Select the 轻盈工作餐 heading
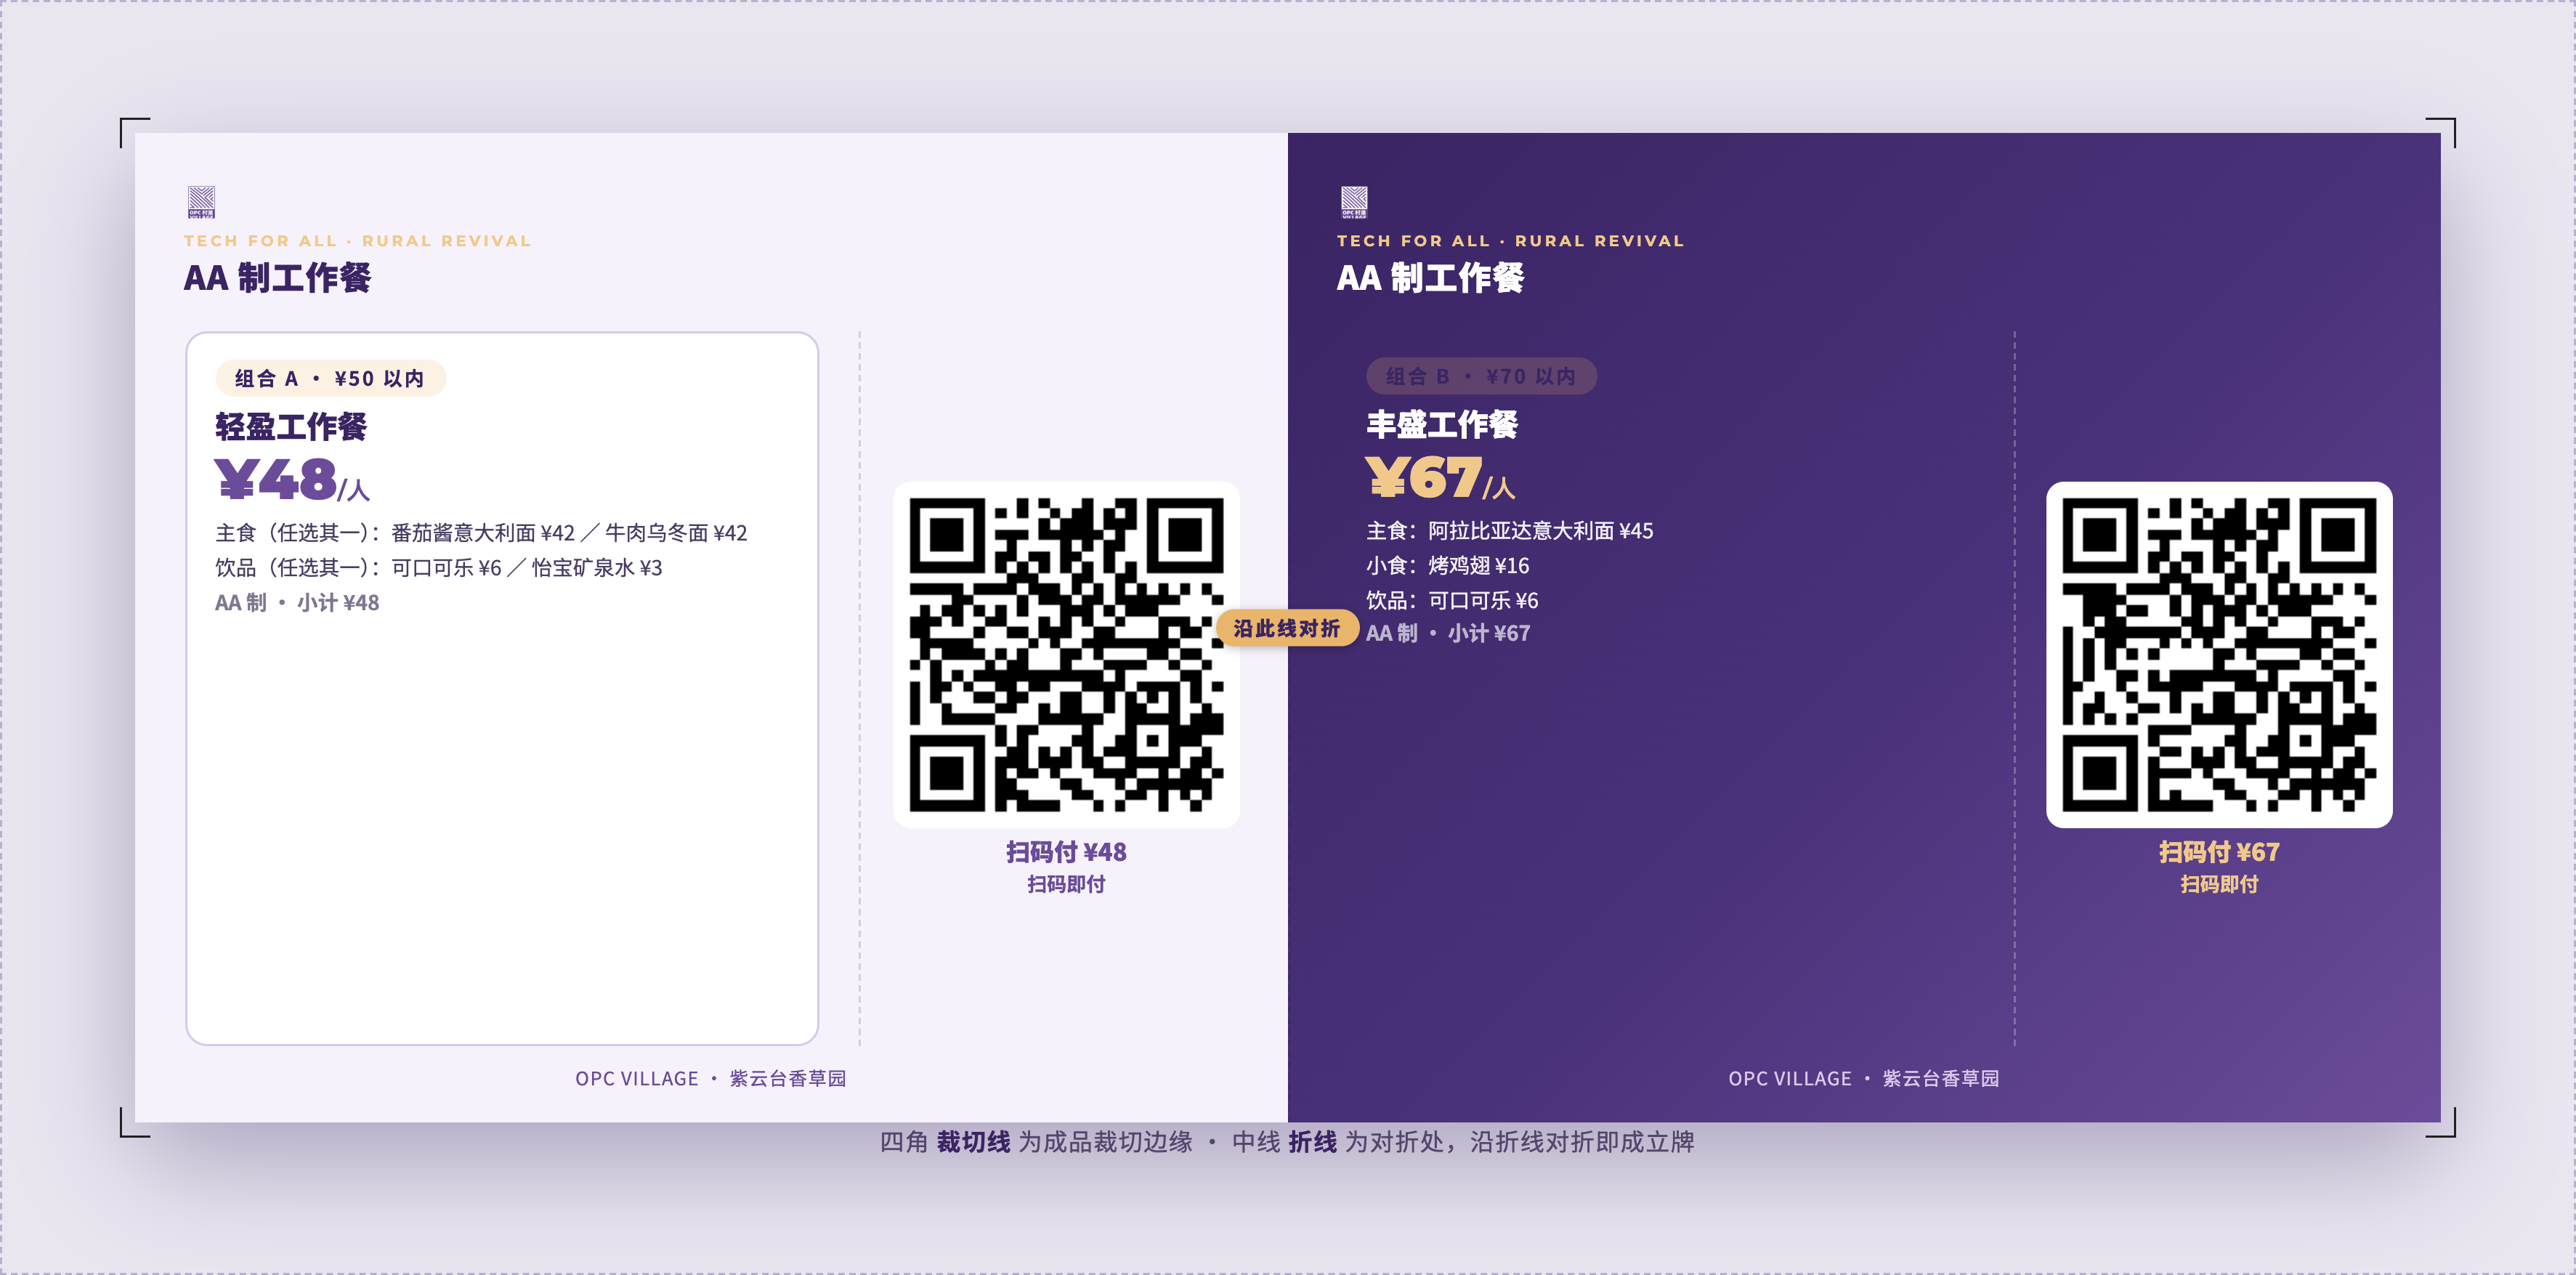Image resolution: width=2576 pixels, height=1275 pixels. click(291, 427)
